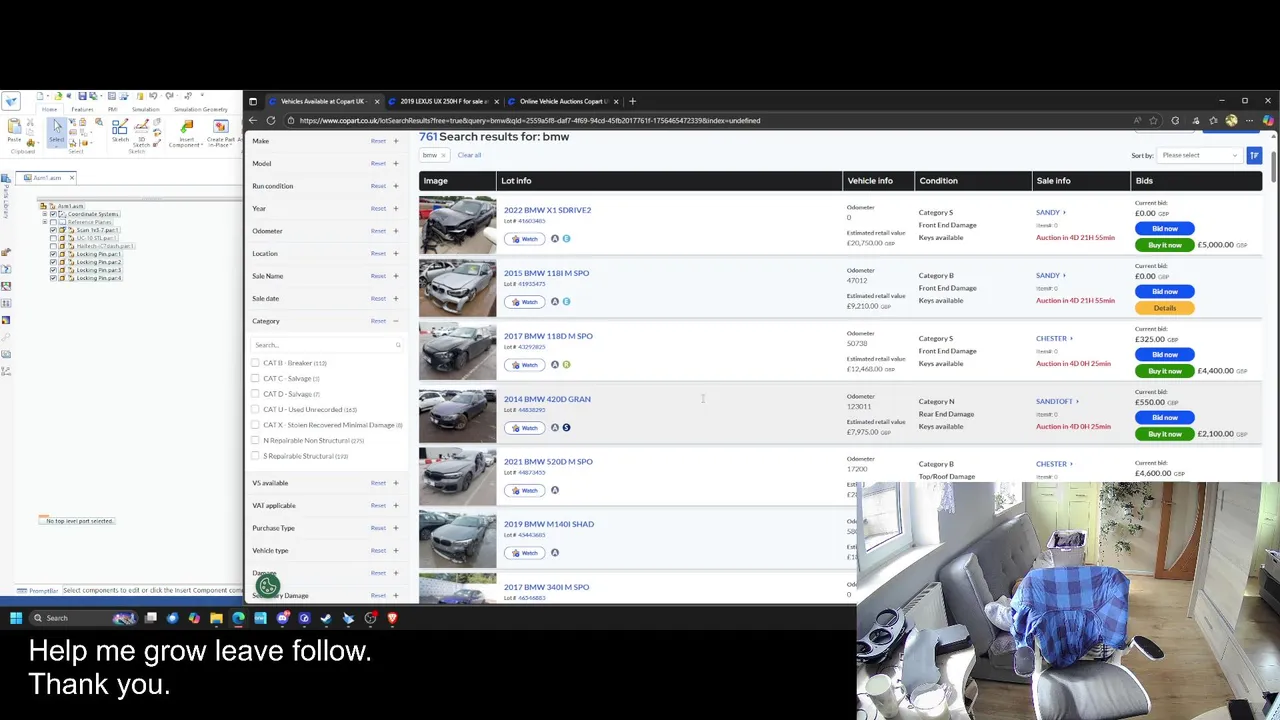Tick the CAT B - Breaker checkbox
Screen dimensions: 1280x720
(x=255, y=363)
